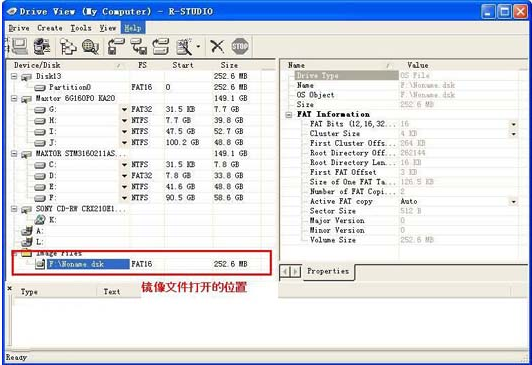Open the View menu
Screen dimensions: 532x365
pyautogui.click(x=108, y=28)
